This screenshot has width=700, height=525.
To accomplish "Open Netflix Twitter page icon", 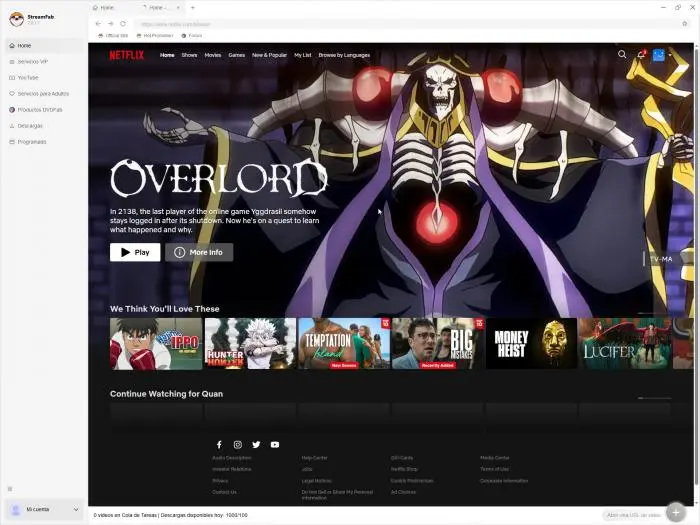I will click(x=256, y=445).
